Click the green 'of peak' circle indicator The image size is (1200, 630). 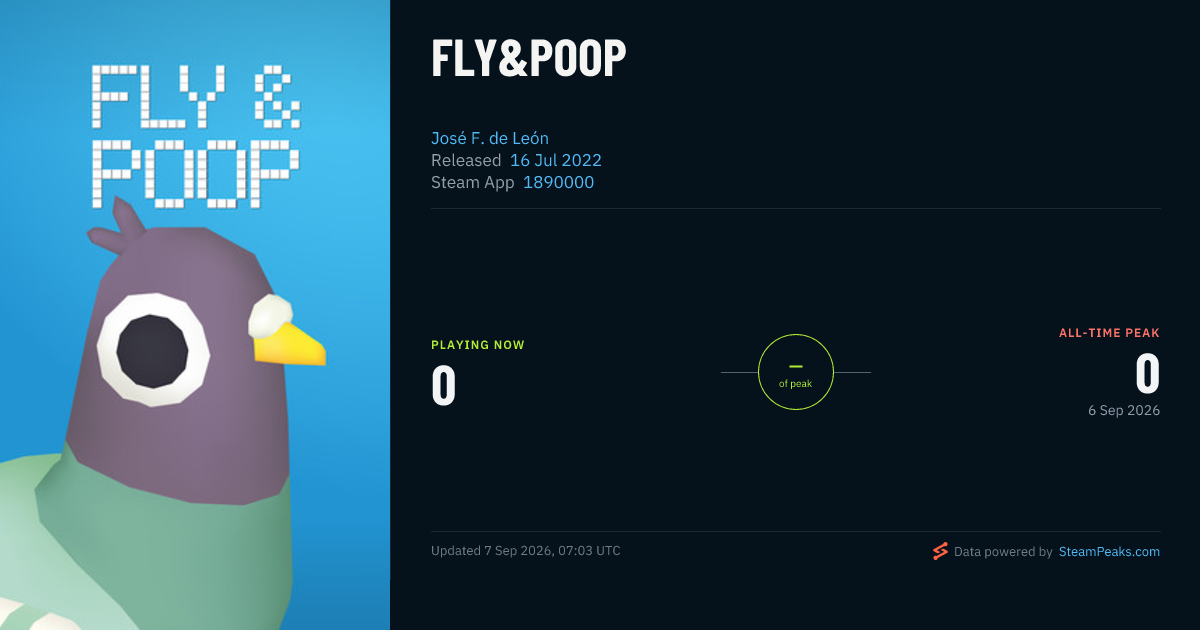click(796, 372)
